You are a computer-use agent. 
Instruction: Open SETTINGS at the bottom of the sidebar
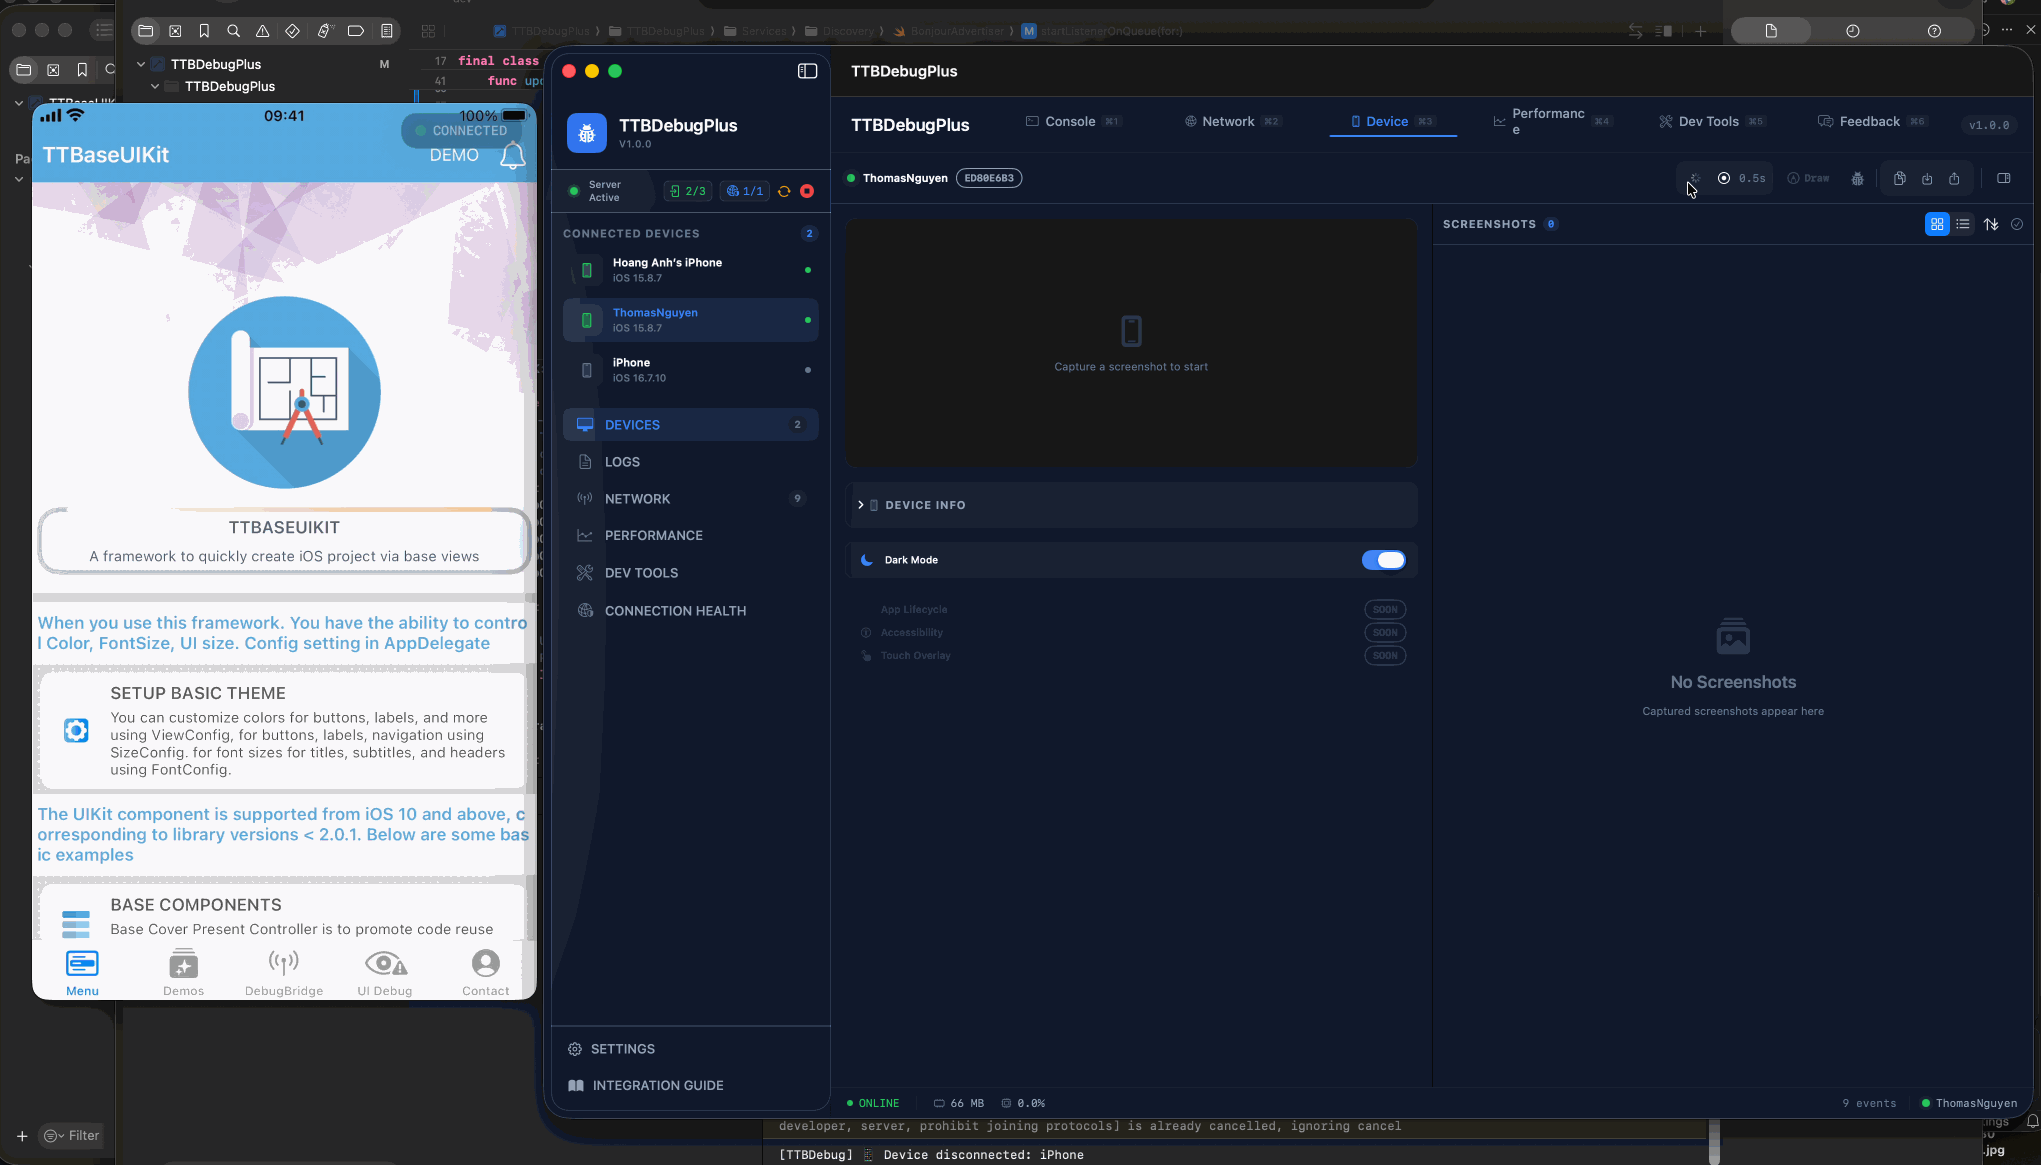tap(624, 1048)
